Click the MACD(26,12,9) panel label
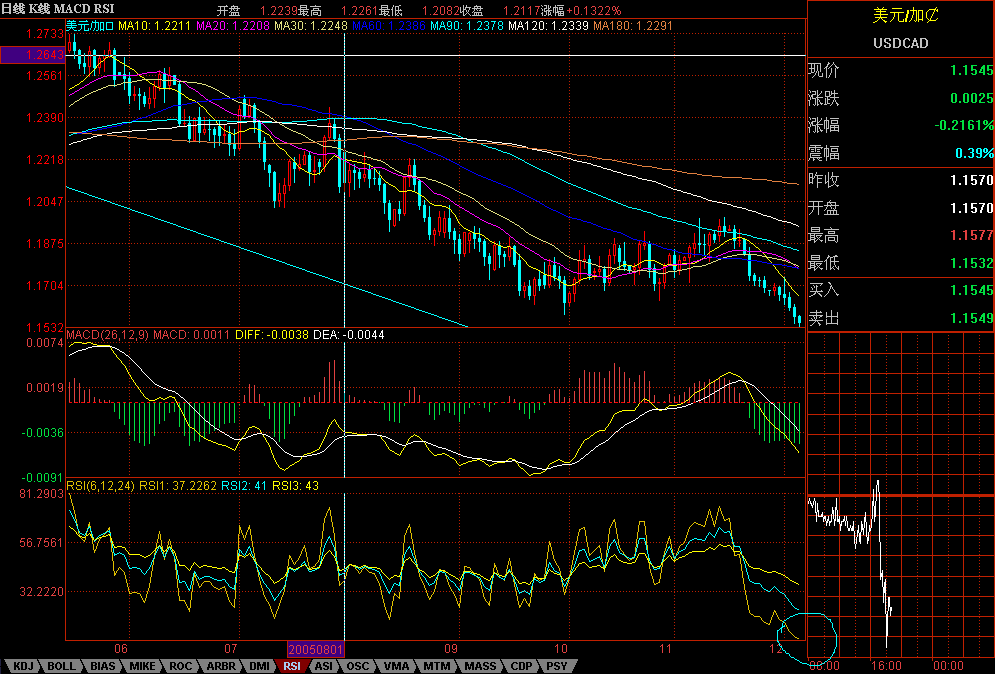Screen dimensions: 995x674 click(108, 333)
